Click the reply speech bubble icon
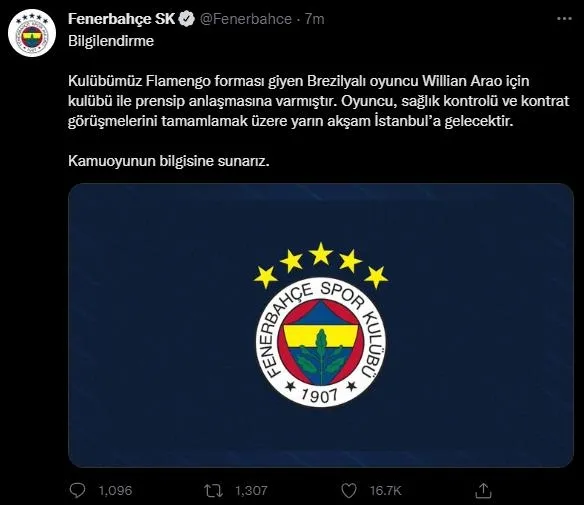The width and height of the screenshot is (584, 505). click(77, 490)
